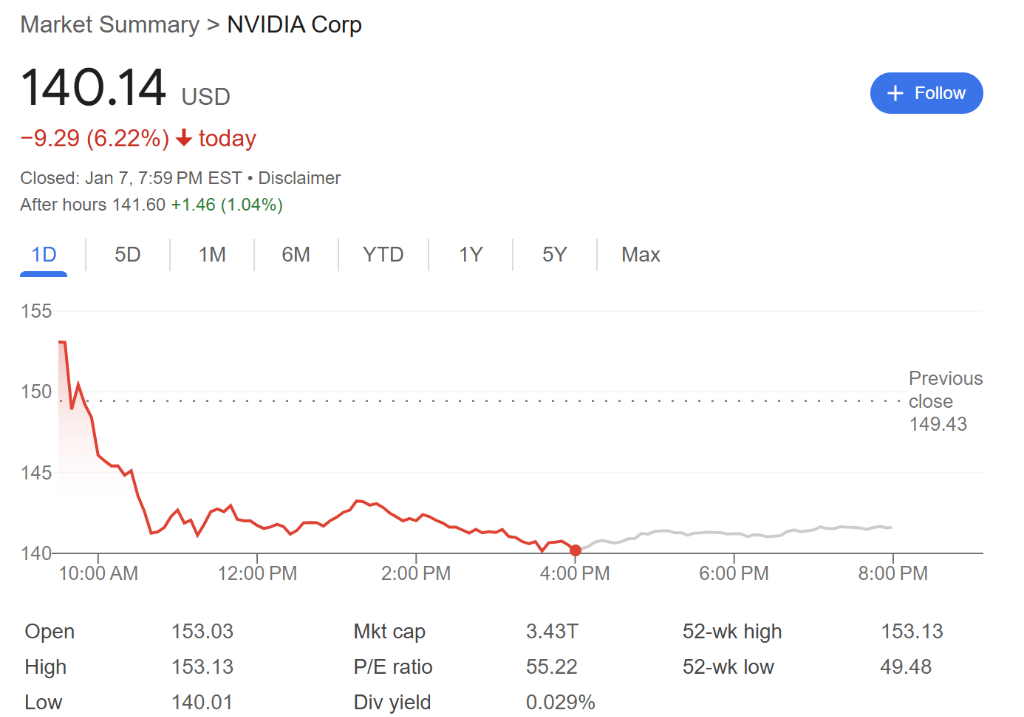Open the 6M chart range
1024x717 pixels.
[296, 255]
